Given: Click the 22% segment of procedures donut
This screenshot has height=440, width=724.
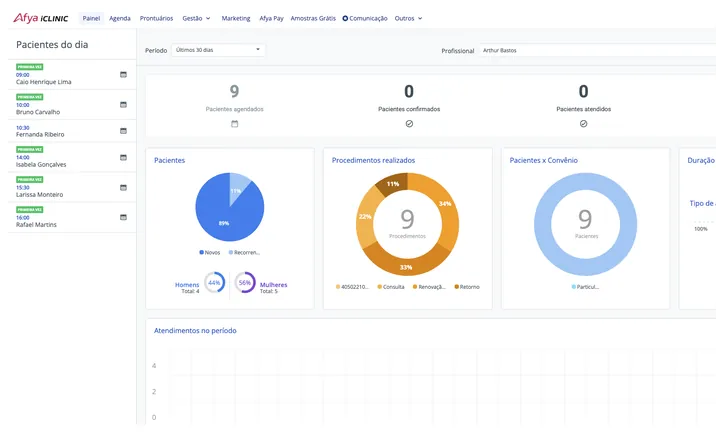Looking at the screenshot, I should [x=366, y=216].
